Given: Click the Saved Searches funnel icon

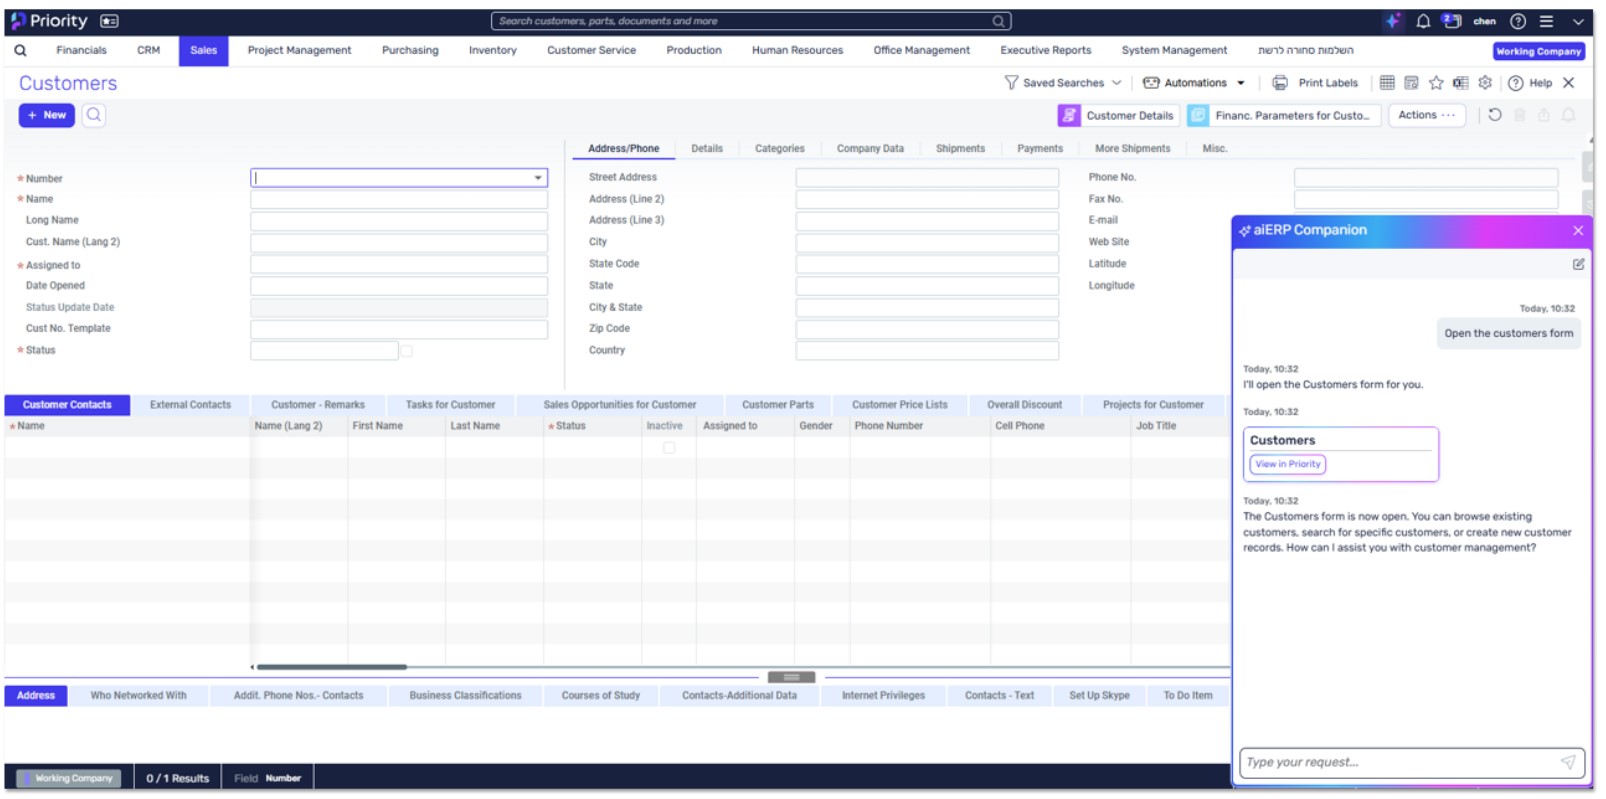Looking at the screenshot, I should (x=1011, y=83).
